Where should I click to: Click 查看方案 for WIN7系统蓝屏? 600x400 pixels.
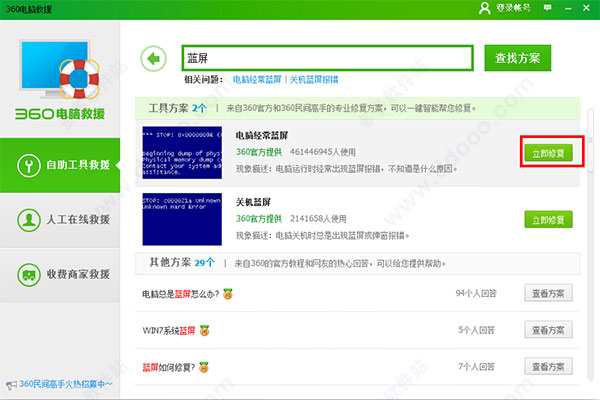point(548,330)
